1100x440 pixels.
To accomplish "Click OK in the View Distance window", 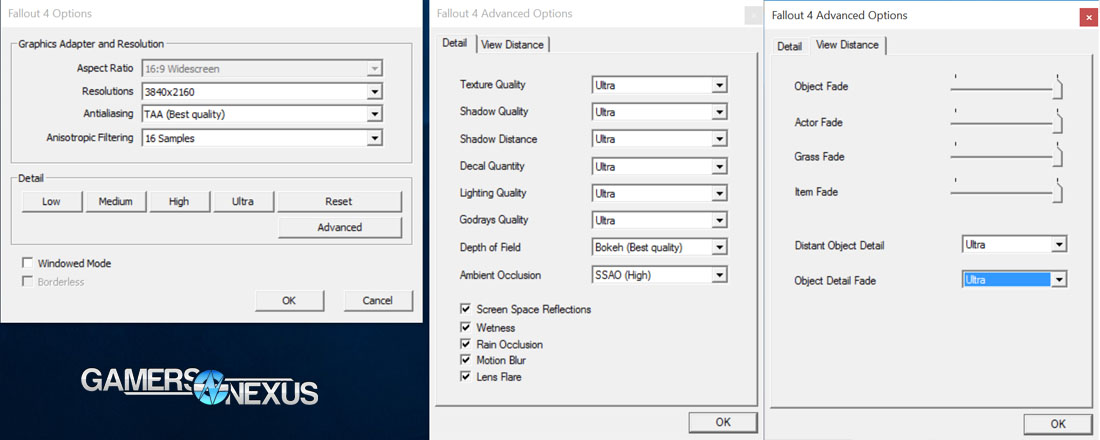I will [1058, 424].
